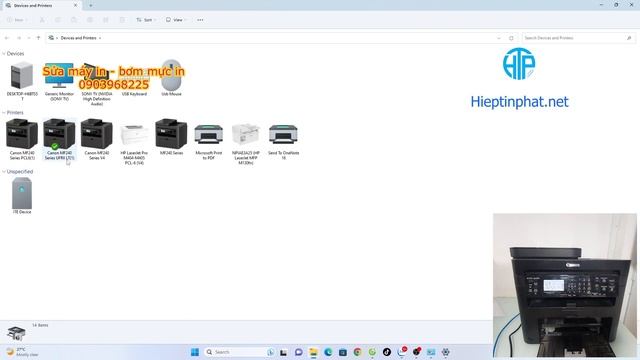Open the Windows Start menu
The height and width of the screenshot is (360, 640).
195,352
